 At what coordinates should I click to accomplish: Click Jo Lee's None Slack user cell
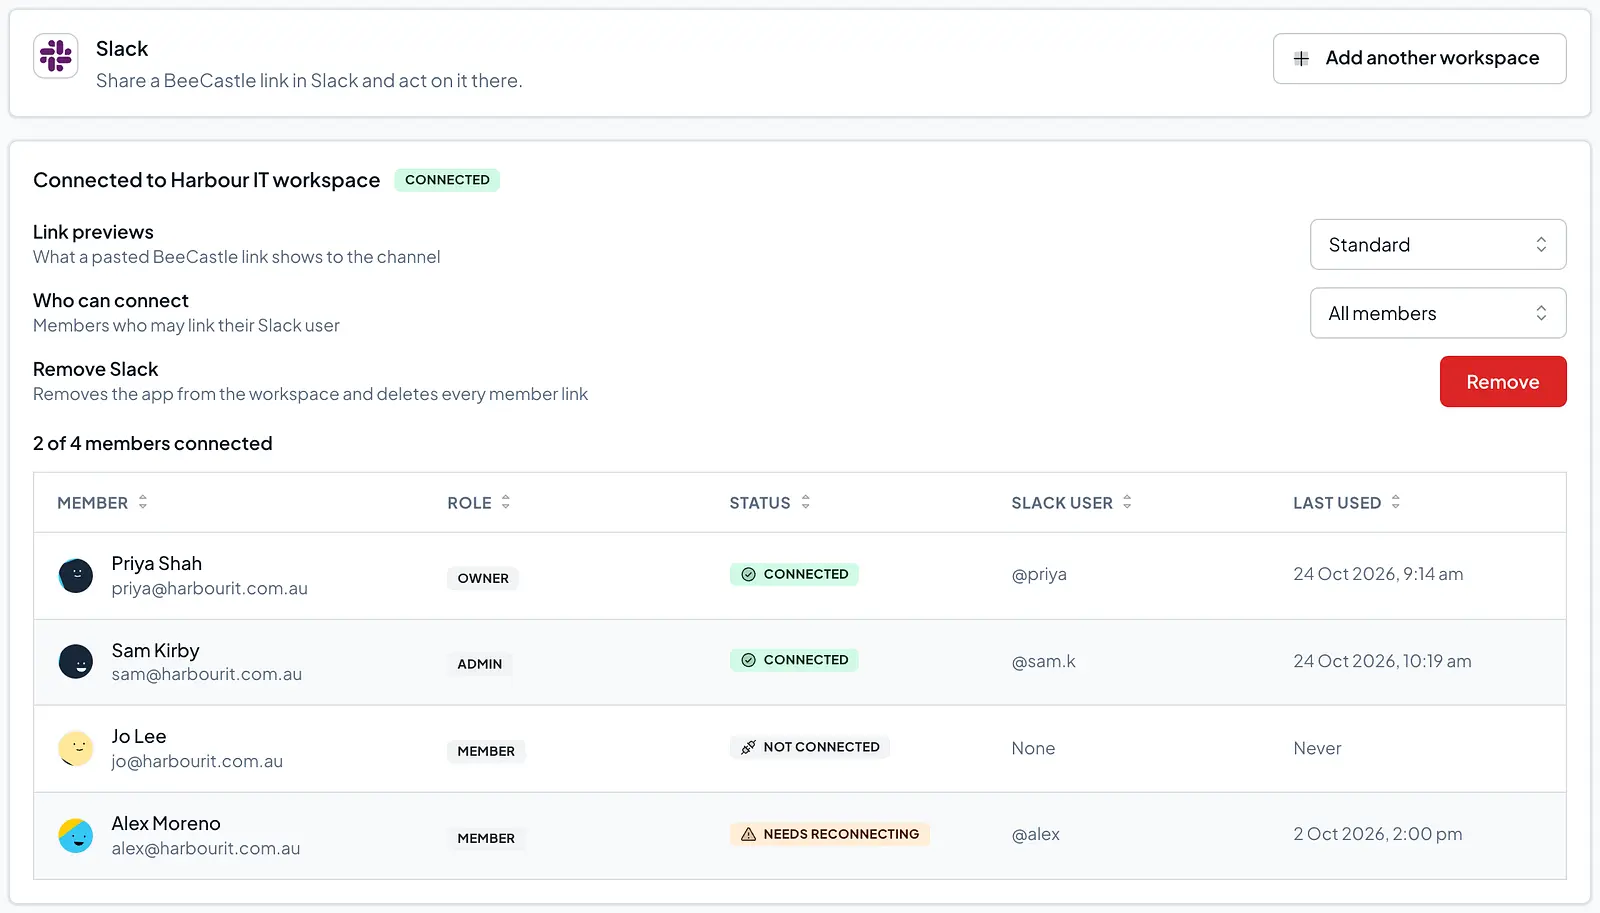tap(1033, 748)
